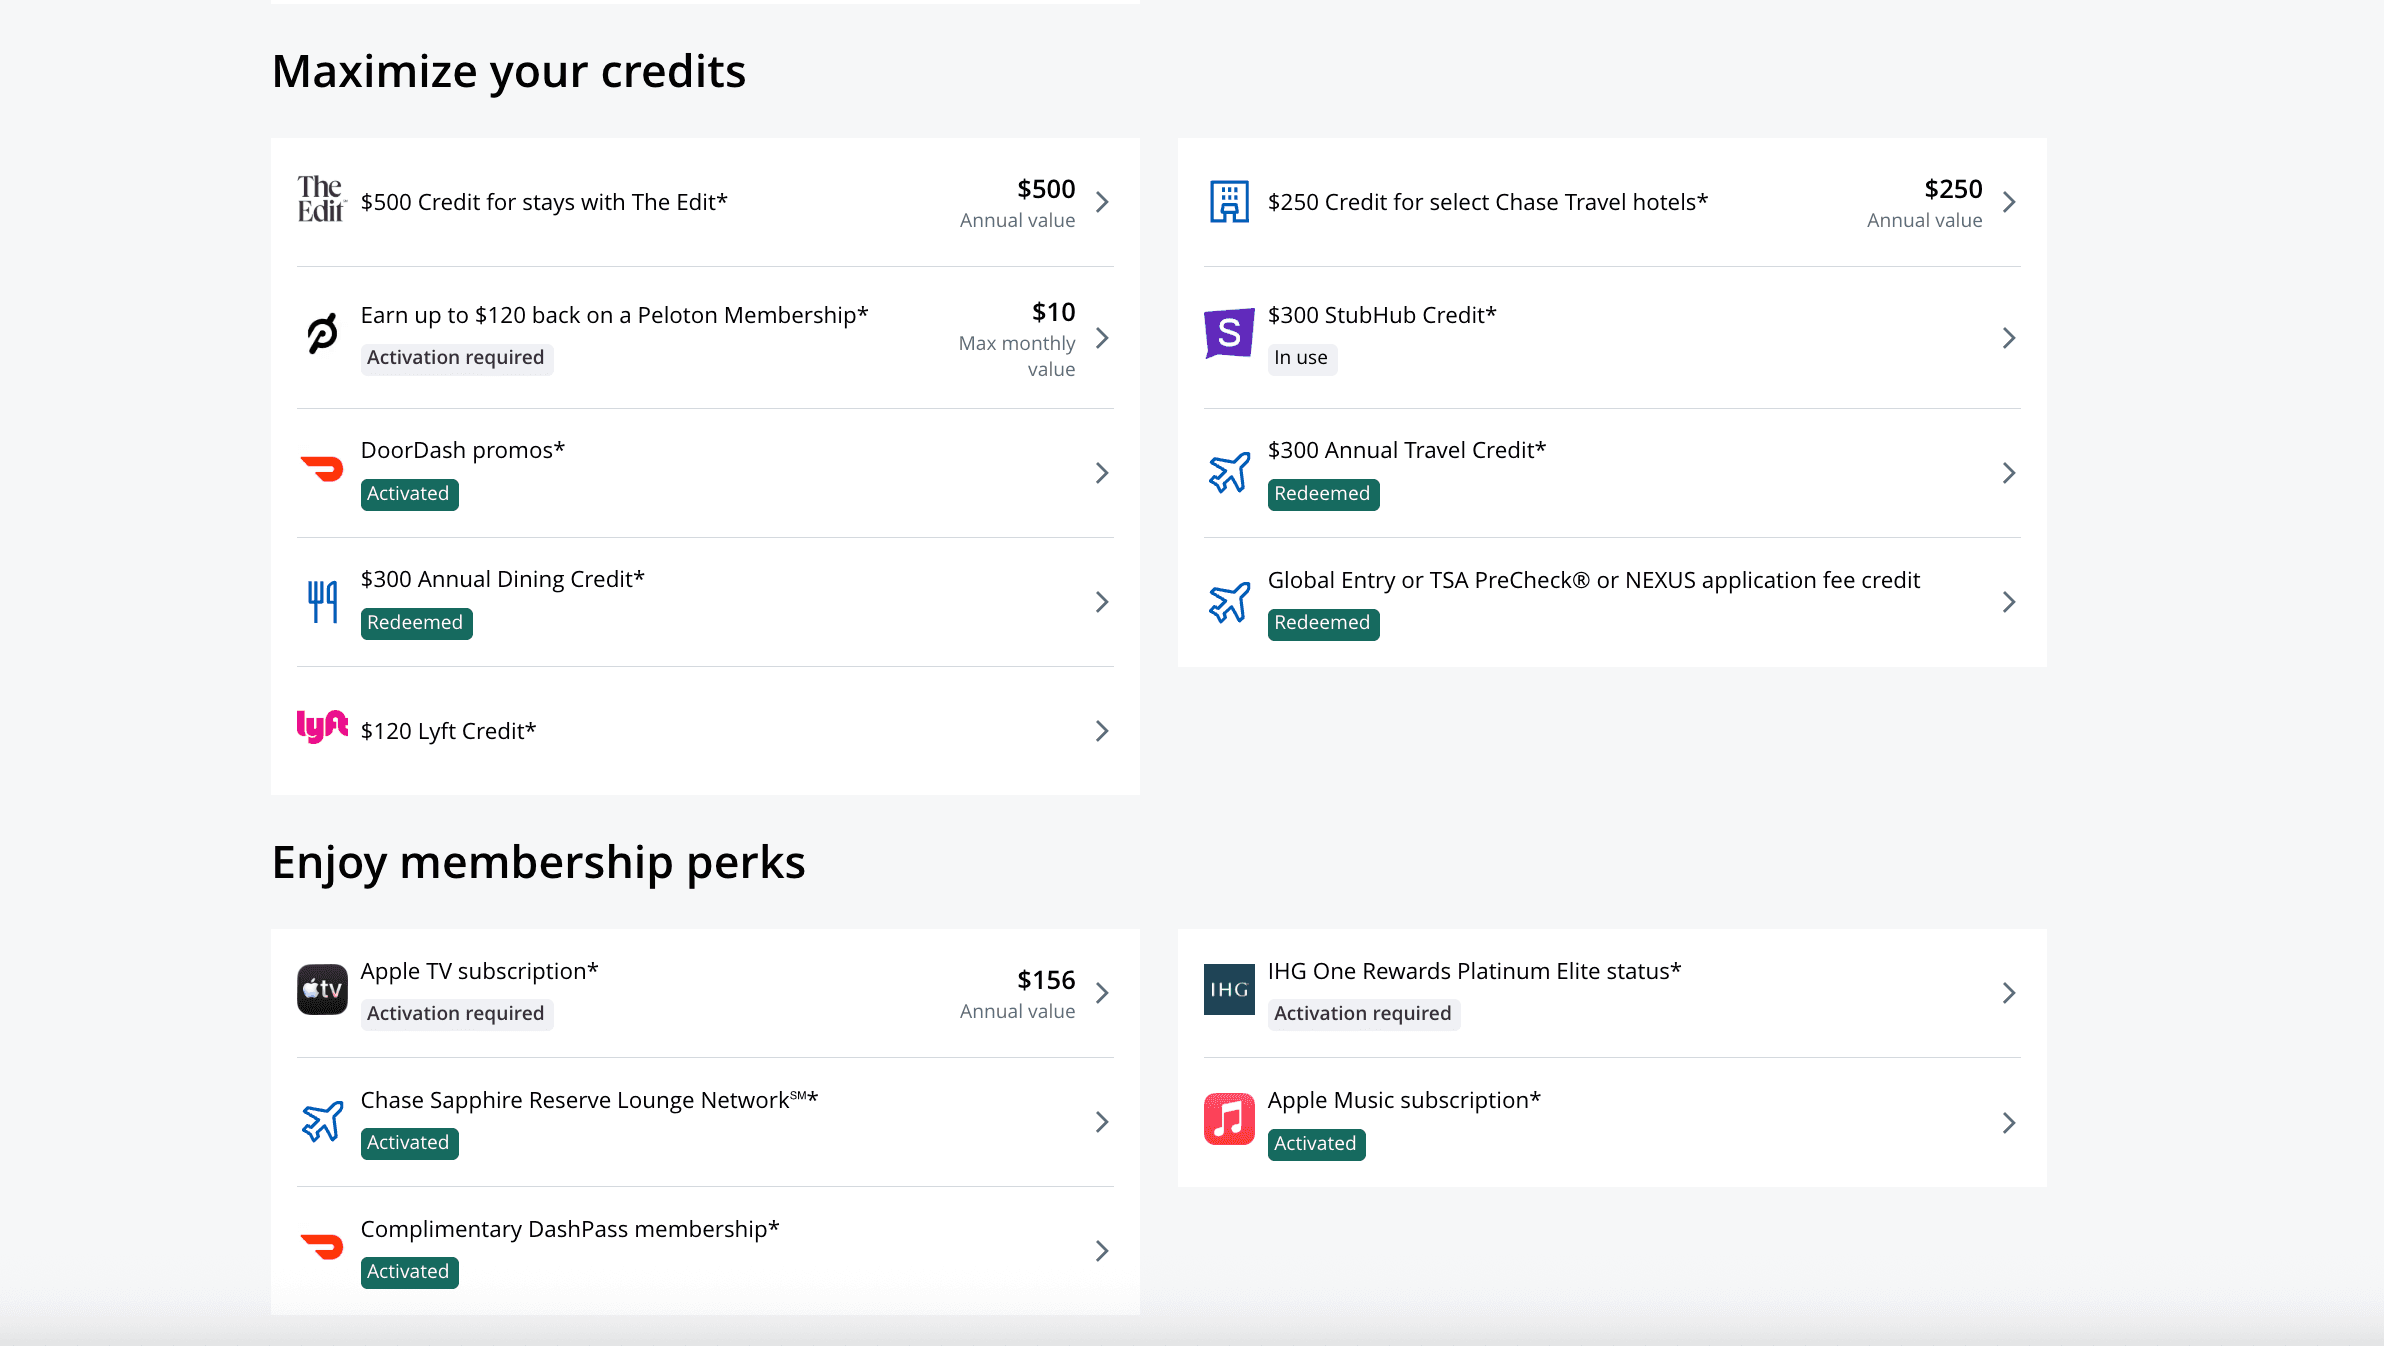Open the IHG Platinum Elite chevron
Image resolution: width=2384 pixels, height=1346 pixels.
tap(2009, 993)
